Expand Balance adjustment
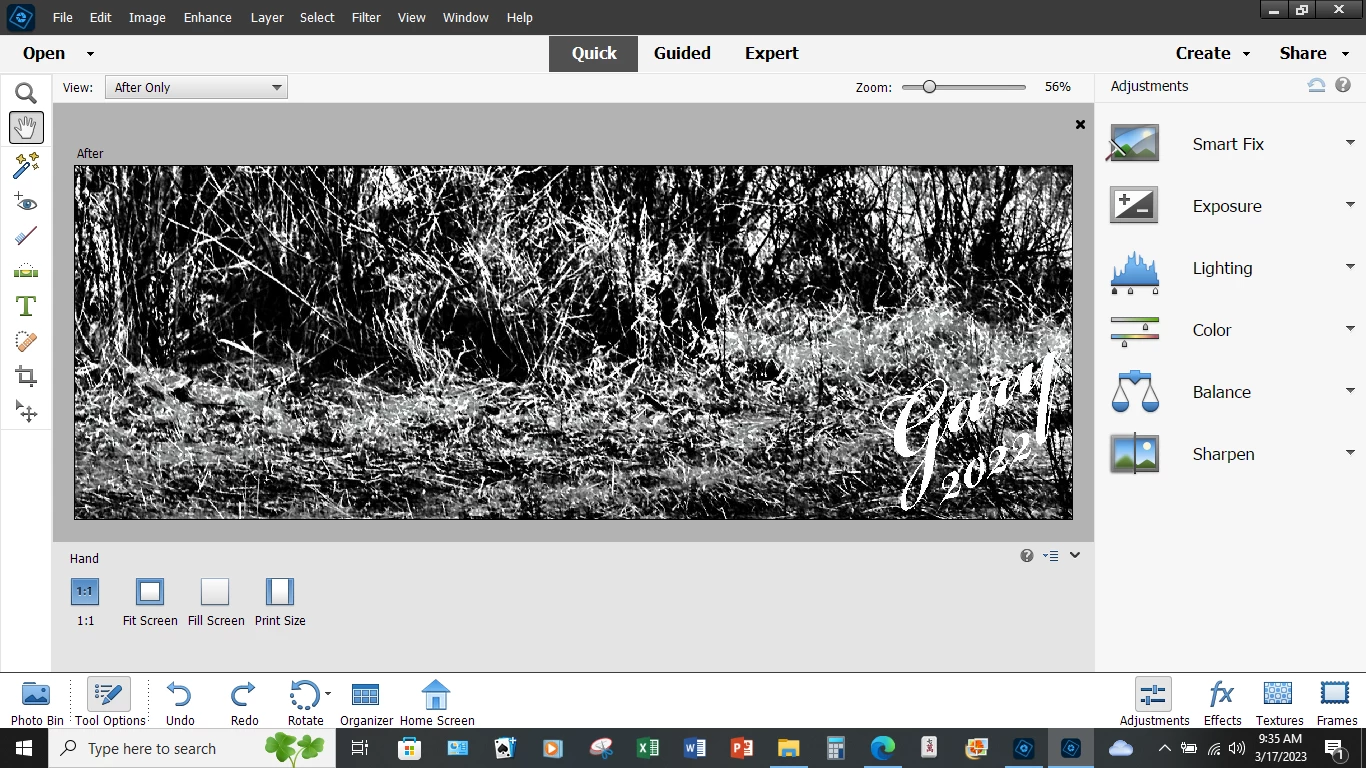 pos(1350,391)
